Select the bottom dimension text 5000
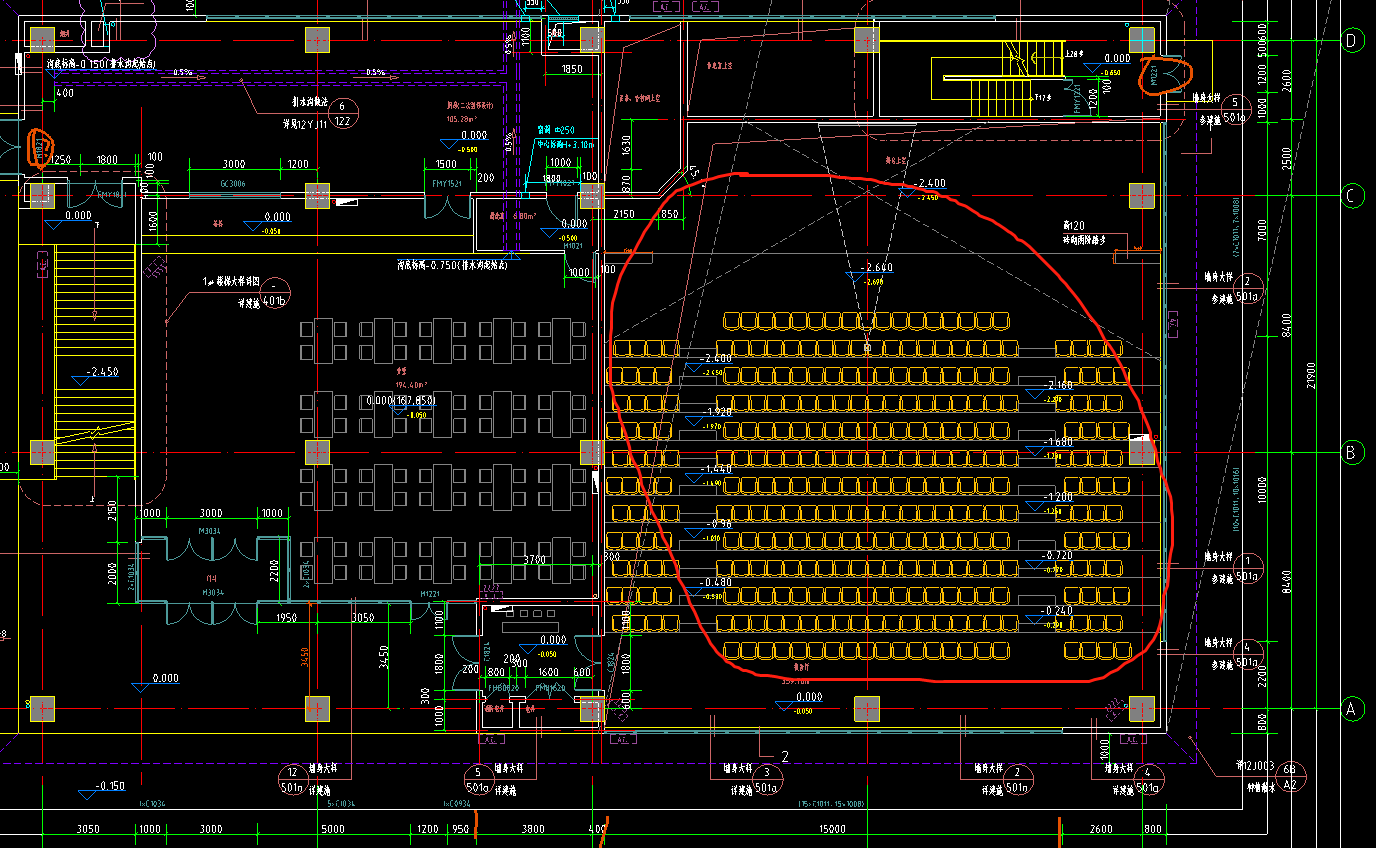The height and width of the screenshot is (848, 1376). pos(332,829)
